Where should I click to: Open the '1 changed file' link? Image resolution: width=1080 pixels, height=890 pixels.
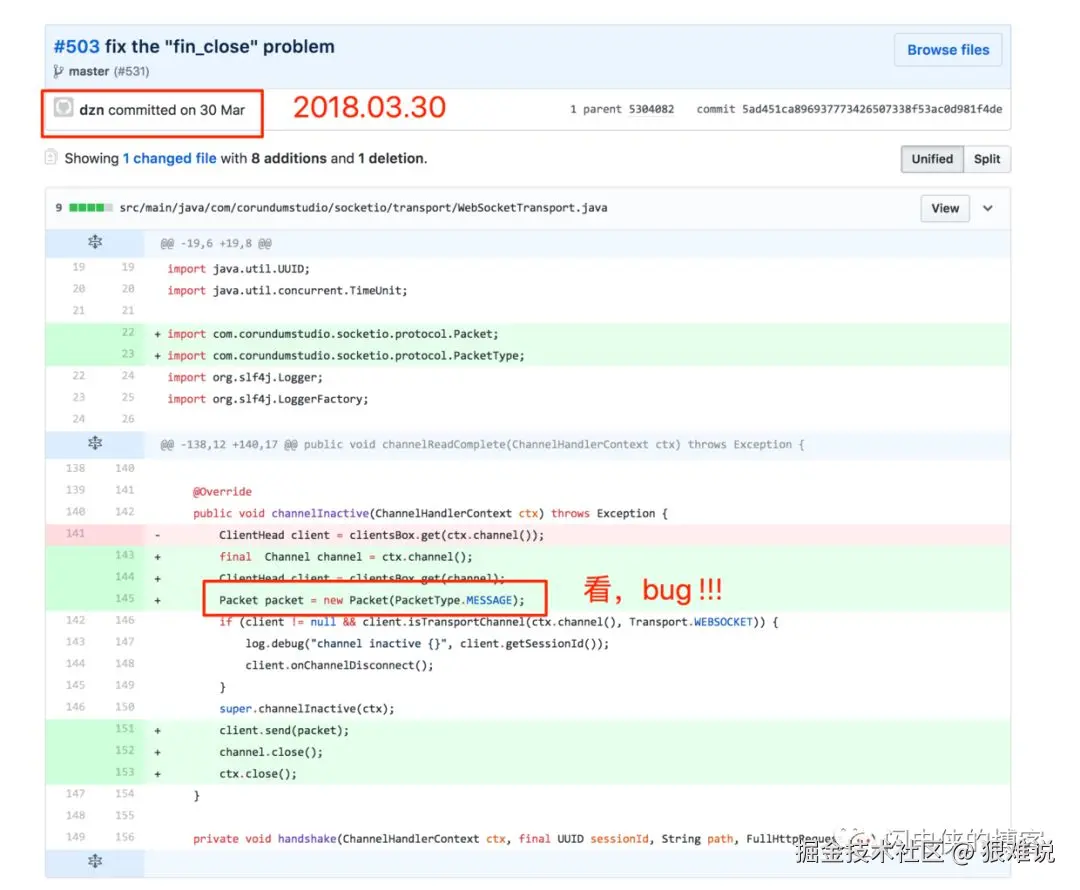pyautogui.click(x=169, y=158)
